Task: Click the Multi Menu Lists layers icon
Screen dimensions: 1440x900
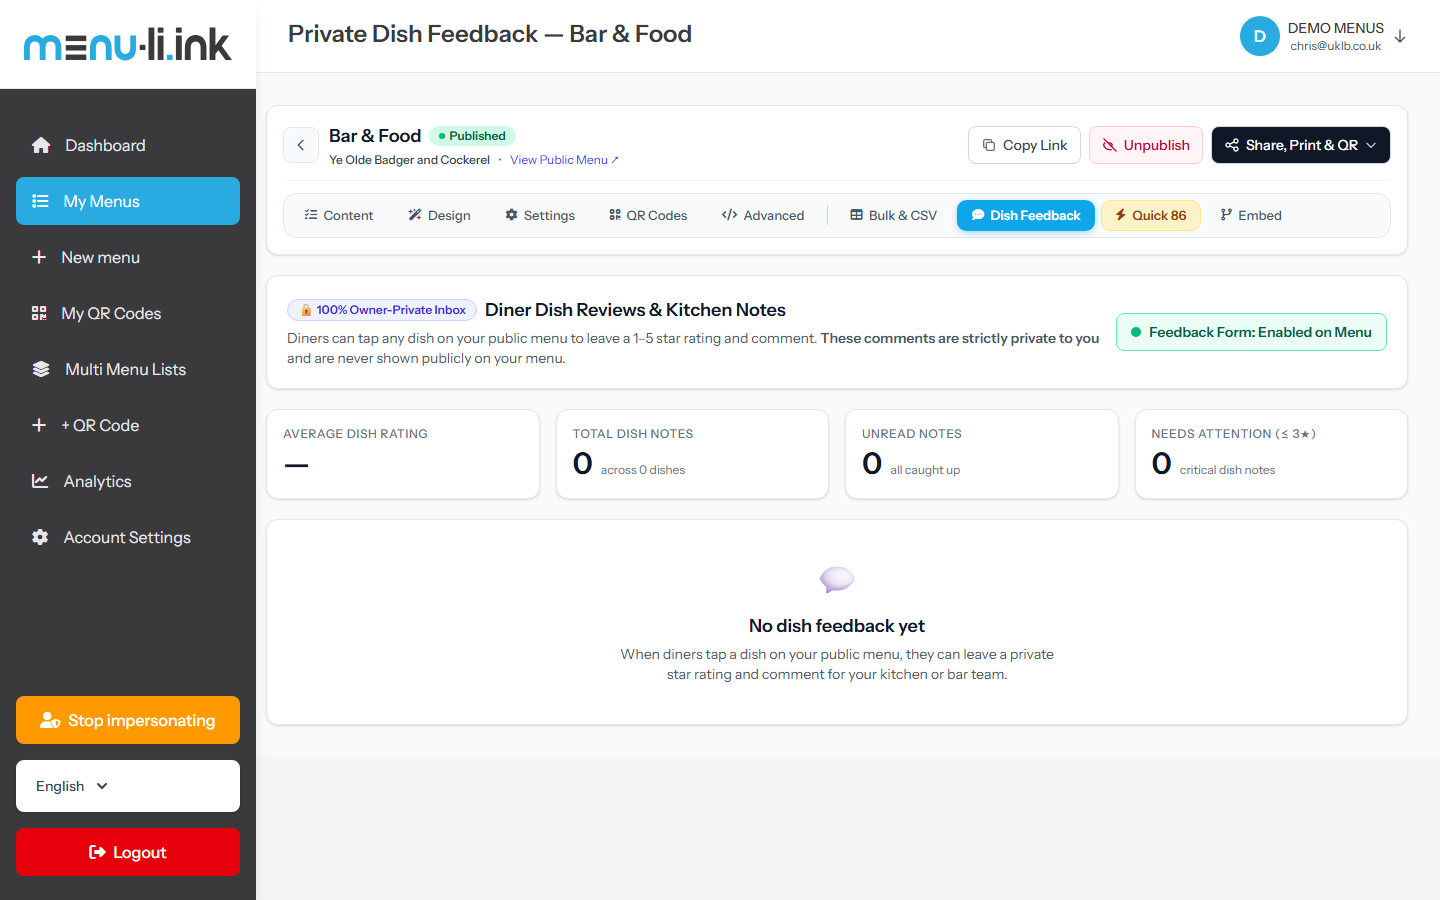Action: click(41, 369)
